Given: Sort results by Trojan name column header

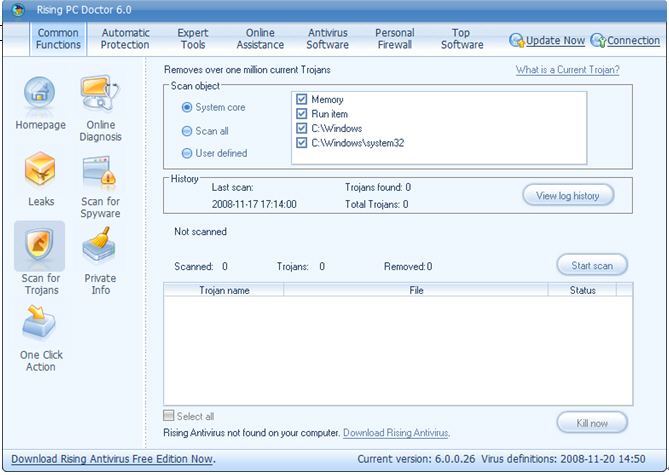Looking at the screenshot, I should (224, 290).
